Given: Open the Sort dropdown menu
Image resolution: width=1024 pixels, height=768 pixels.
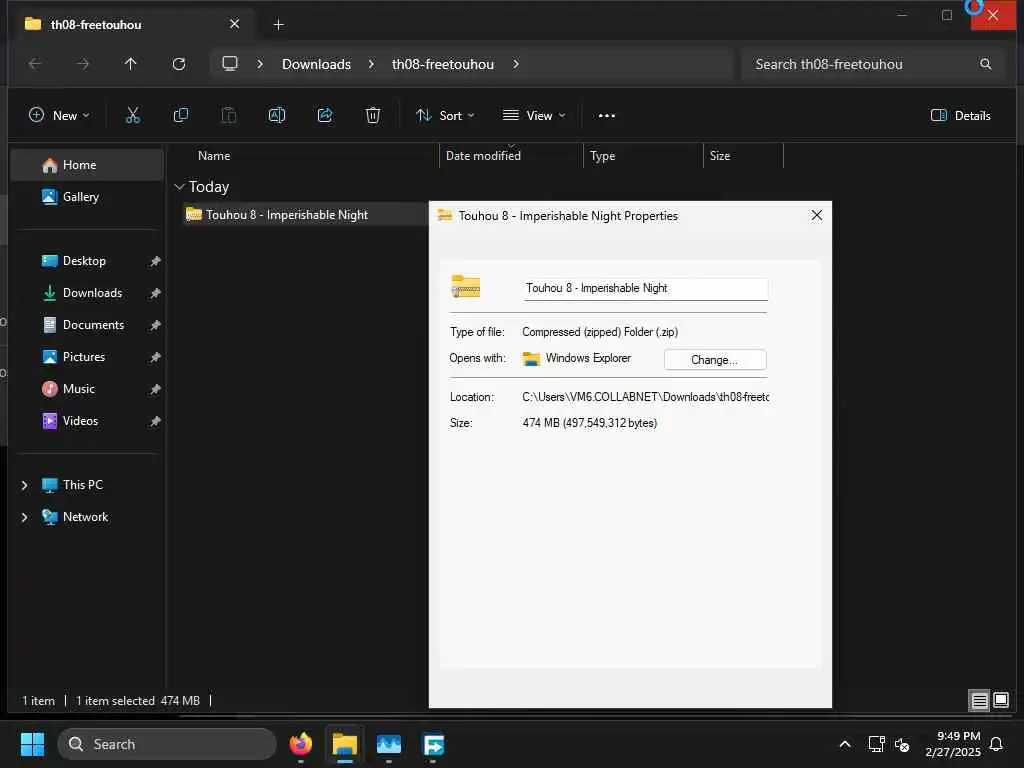Looking at the screenshot, I should pyautogui.click(x=445, y=116).
